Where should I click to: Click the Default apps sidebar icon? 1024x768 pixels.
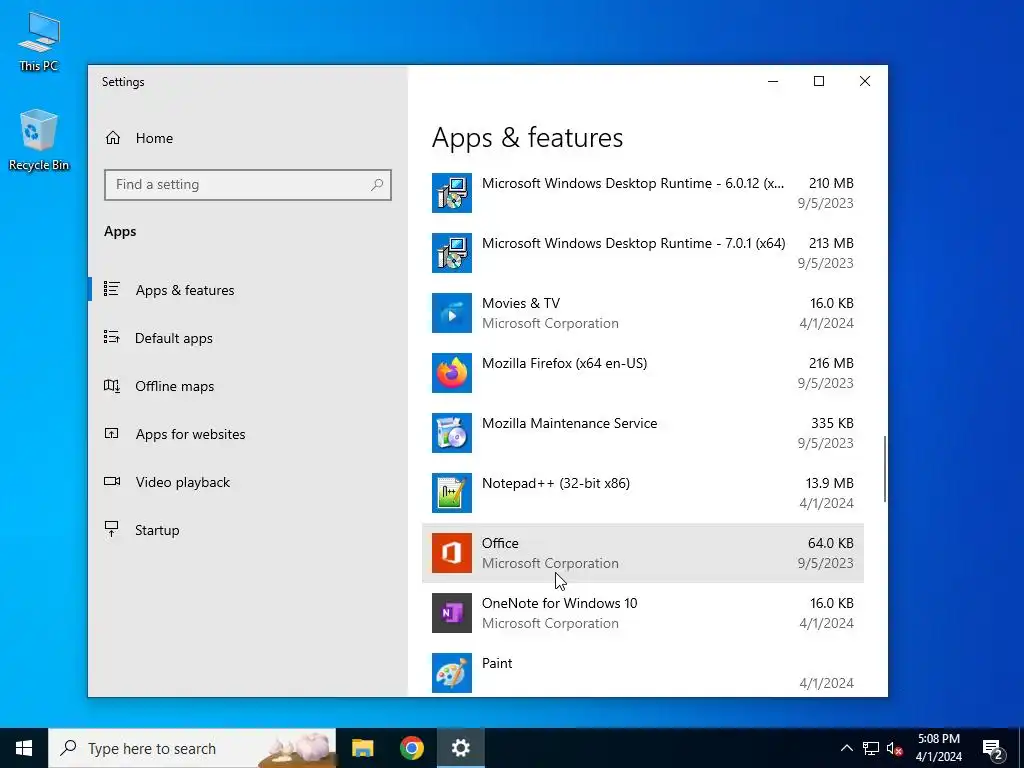pos(112,337)
